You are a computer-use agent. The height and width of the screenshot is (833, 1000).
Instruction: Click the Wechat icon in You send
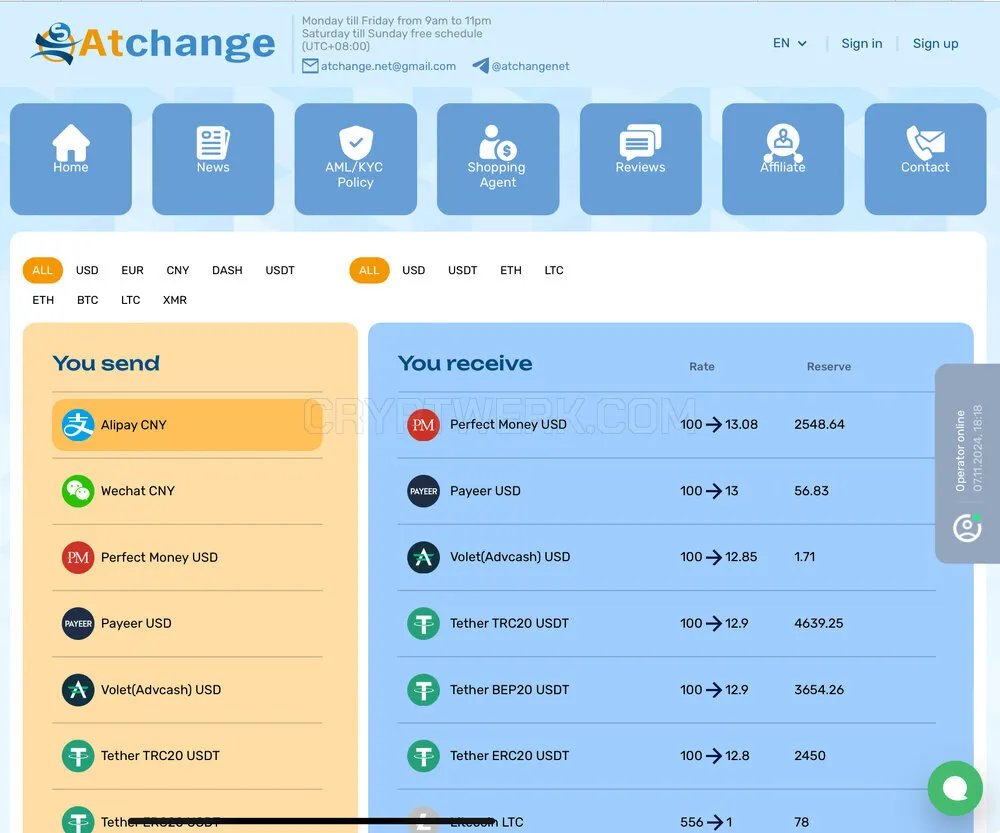78,491
